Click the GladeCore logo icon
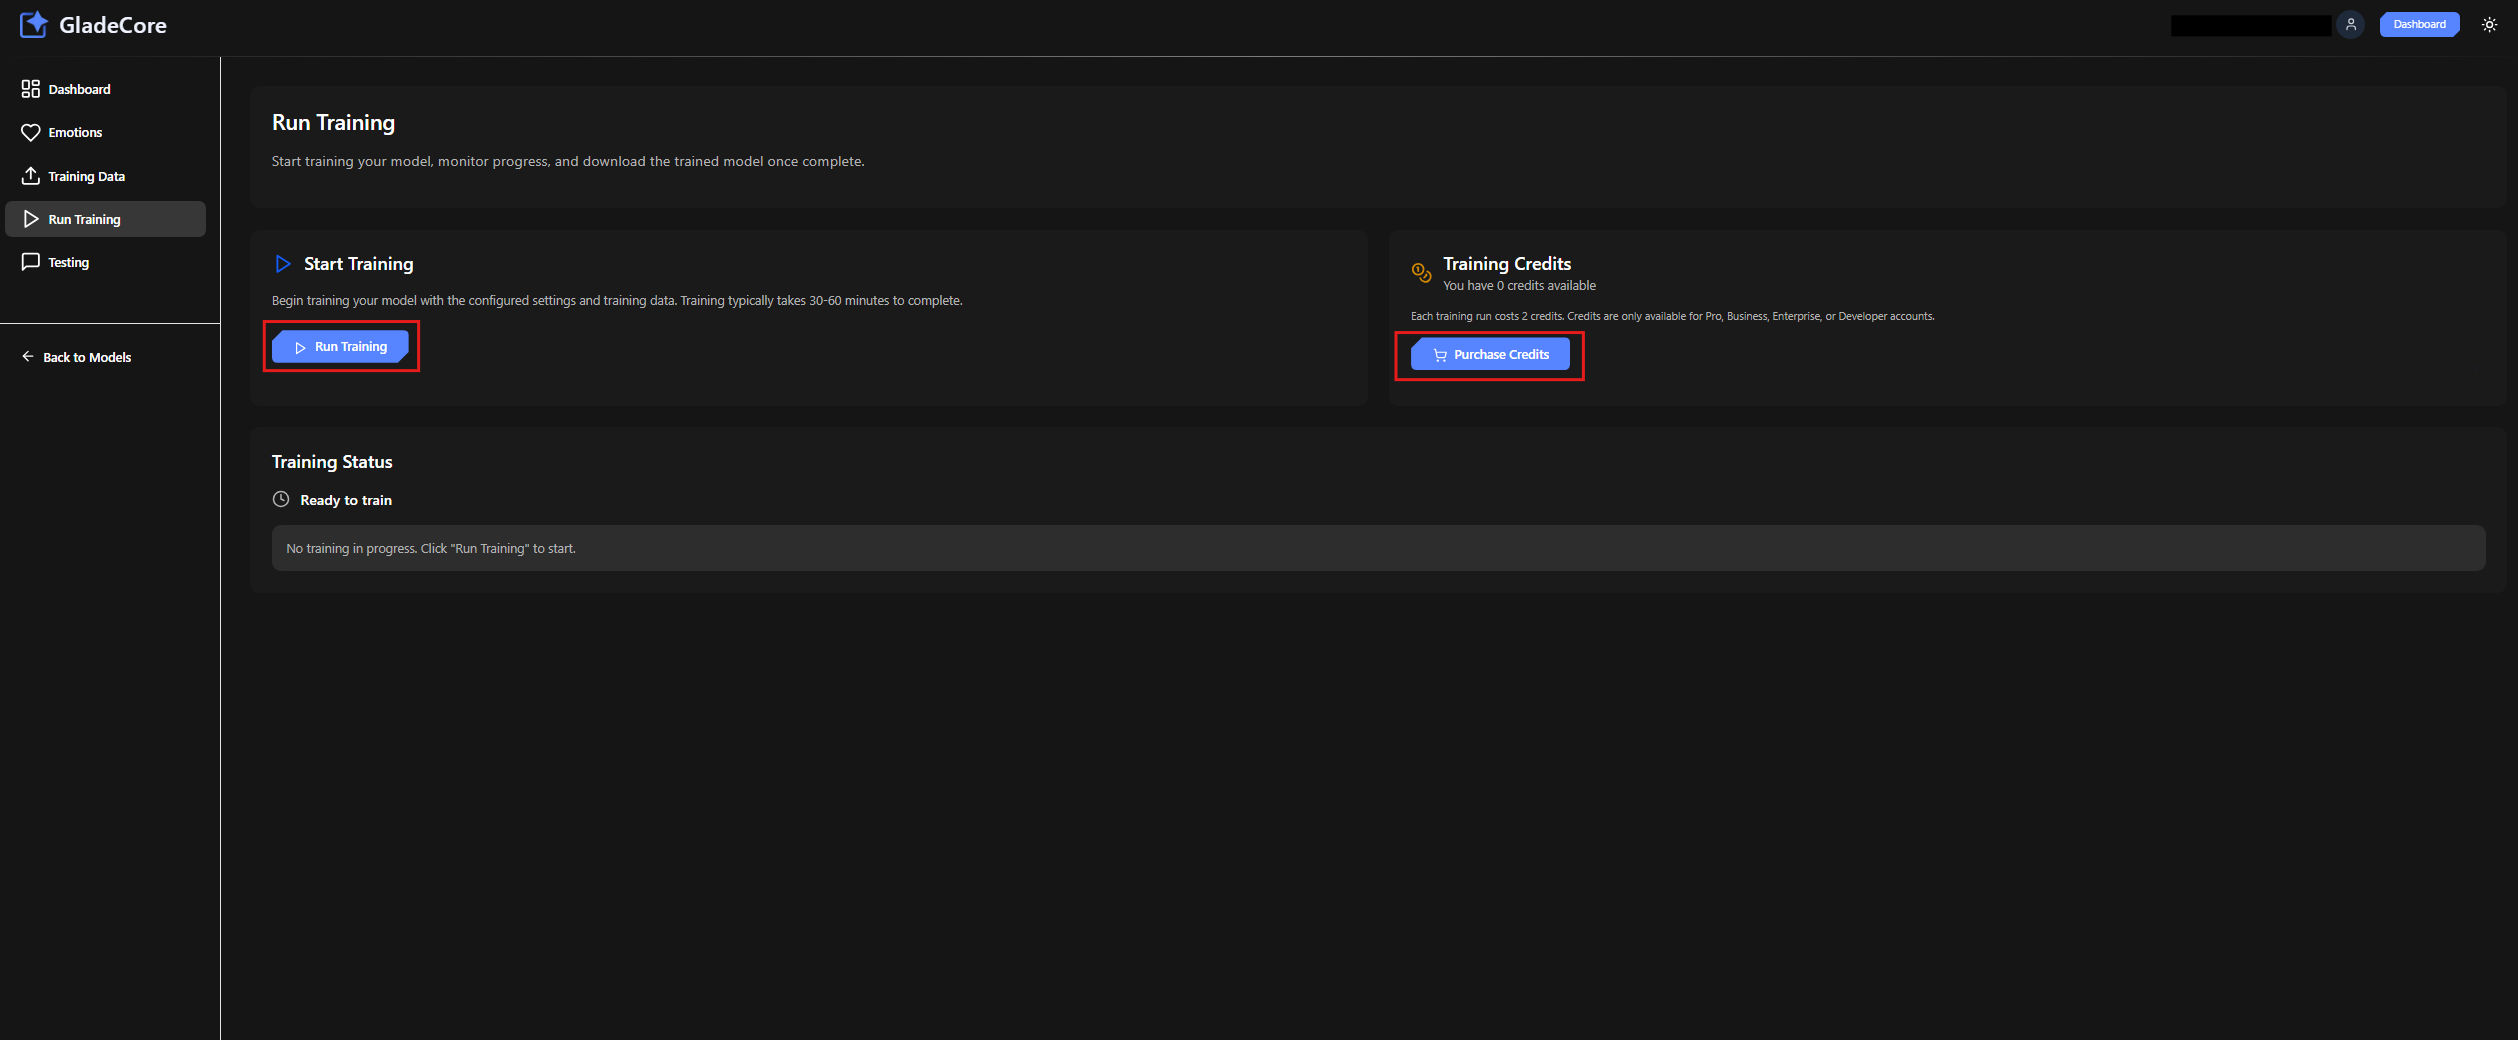2518x1040 pixels. [33, 24]
